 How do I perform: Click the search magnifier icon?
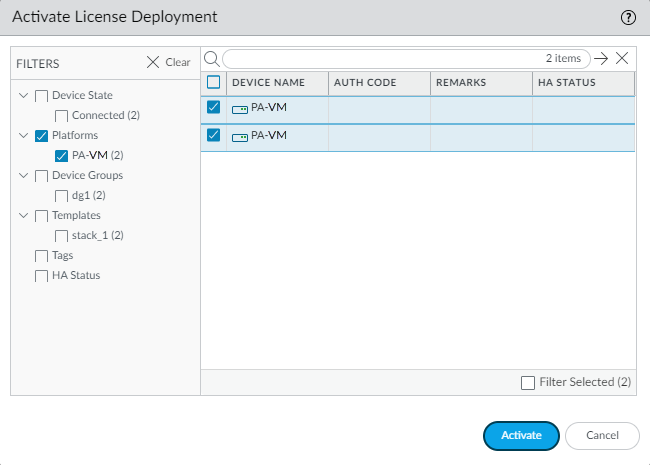point(211,59)
